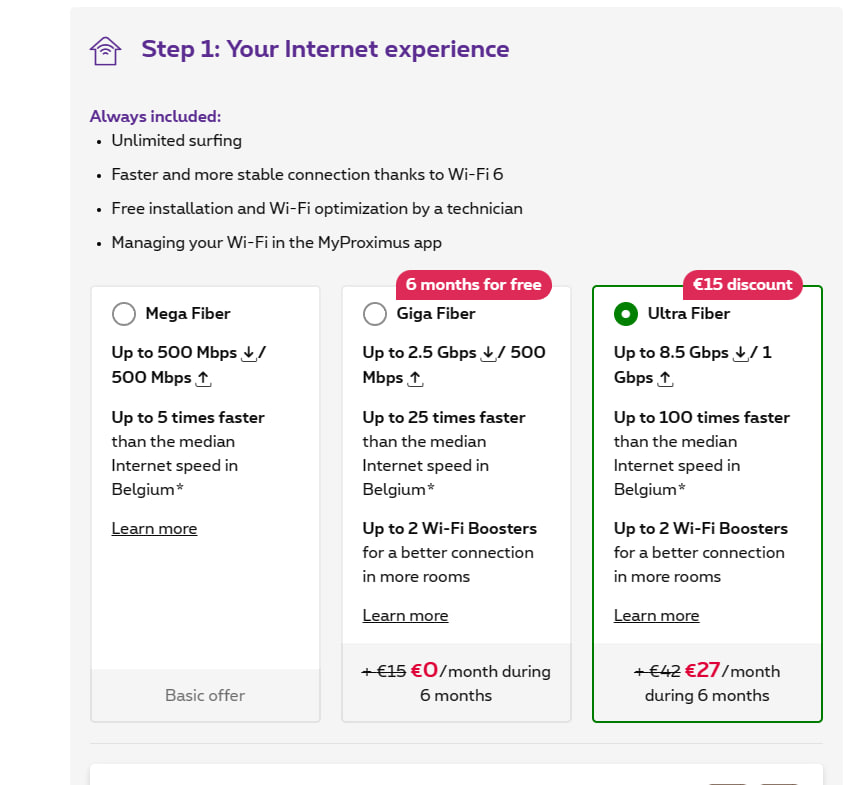Click the download arrow icon in Ultra Fiber
This screenshot has width=861, height=785.
[x=740, y=353]
